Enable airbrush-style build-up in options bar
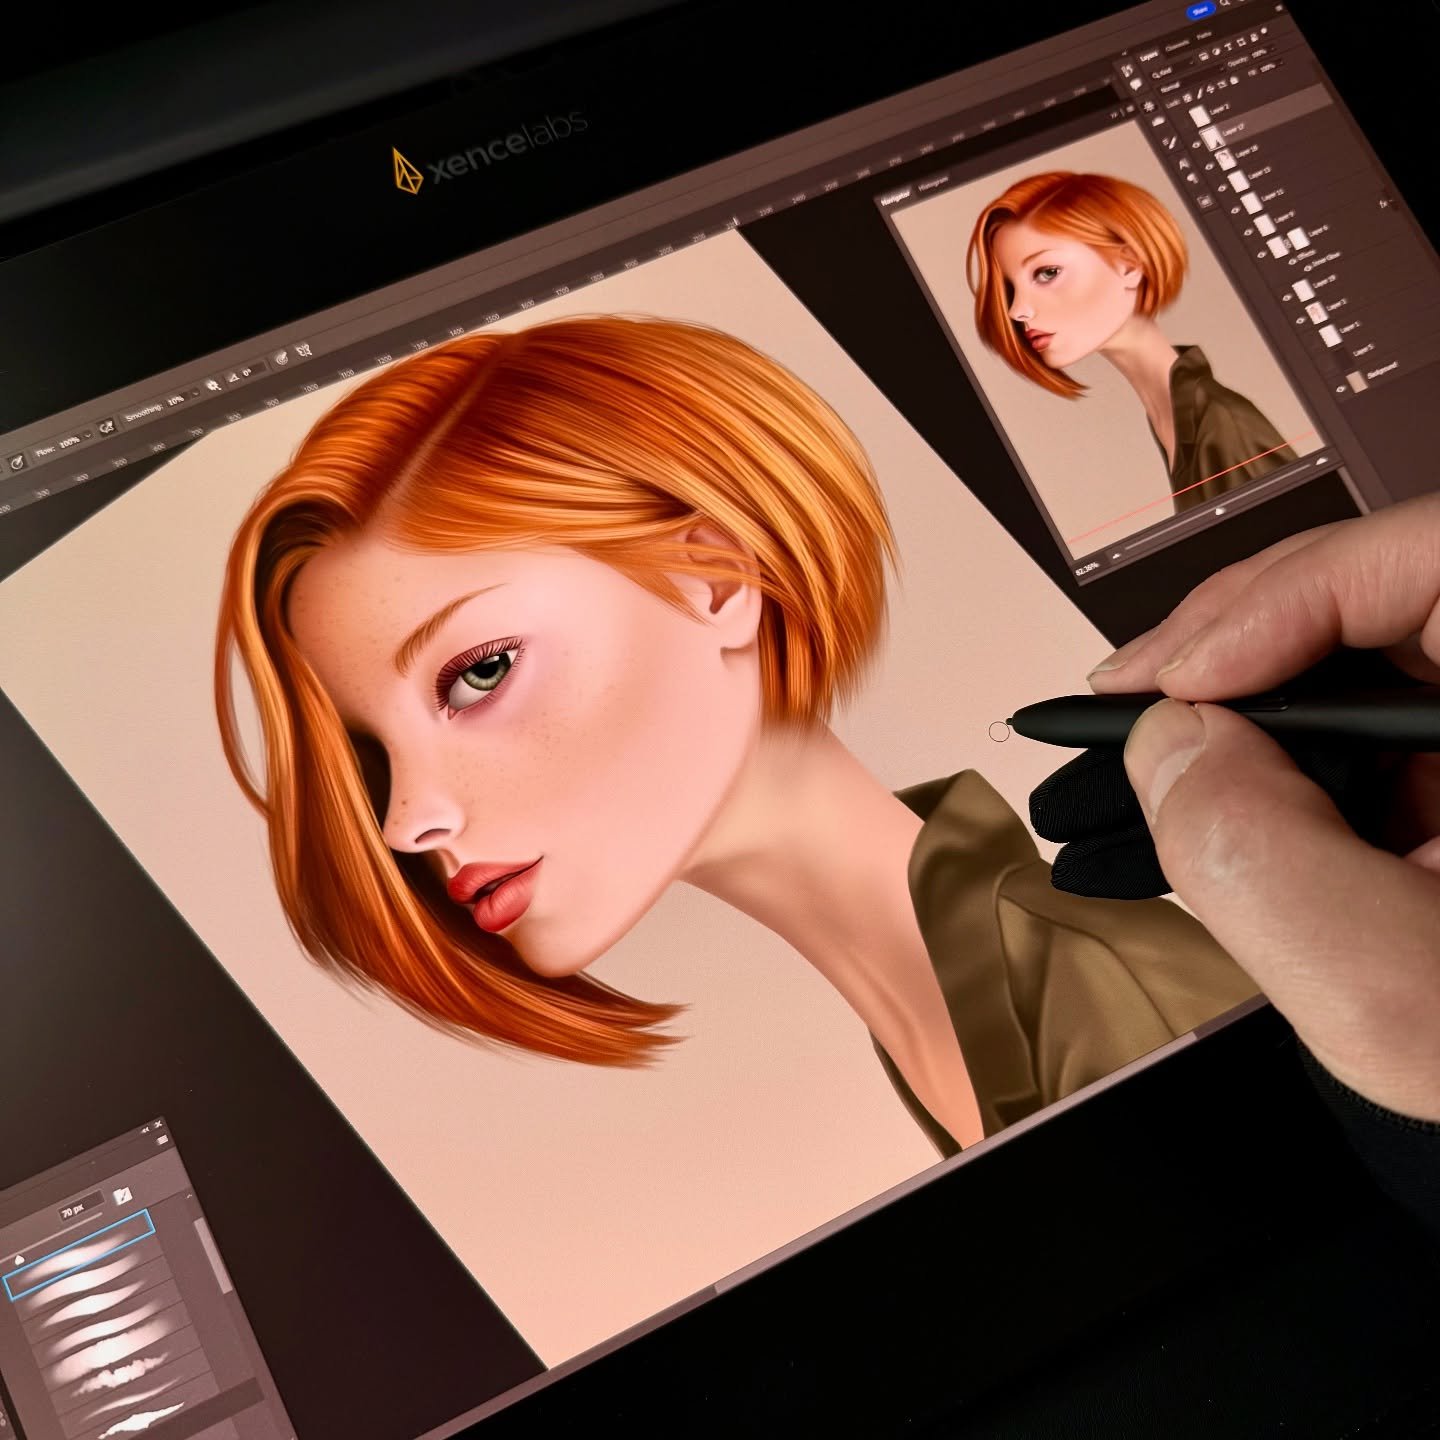The image size is (1440, 1440). (x=107, y=429)
